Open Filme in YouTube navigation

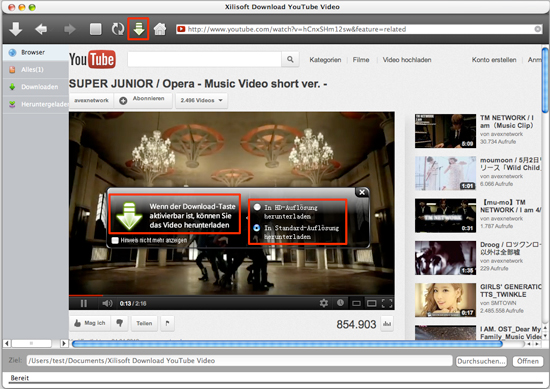coord(361,60)
